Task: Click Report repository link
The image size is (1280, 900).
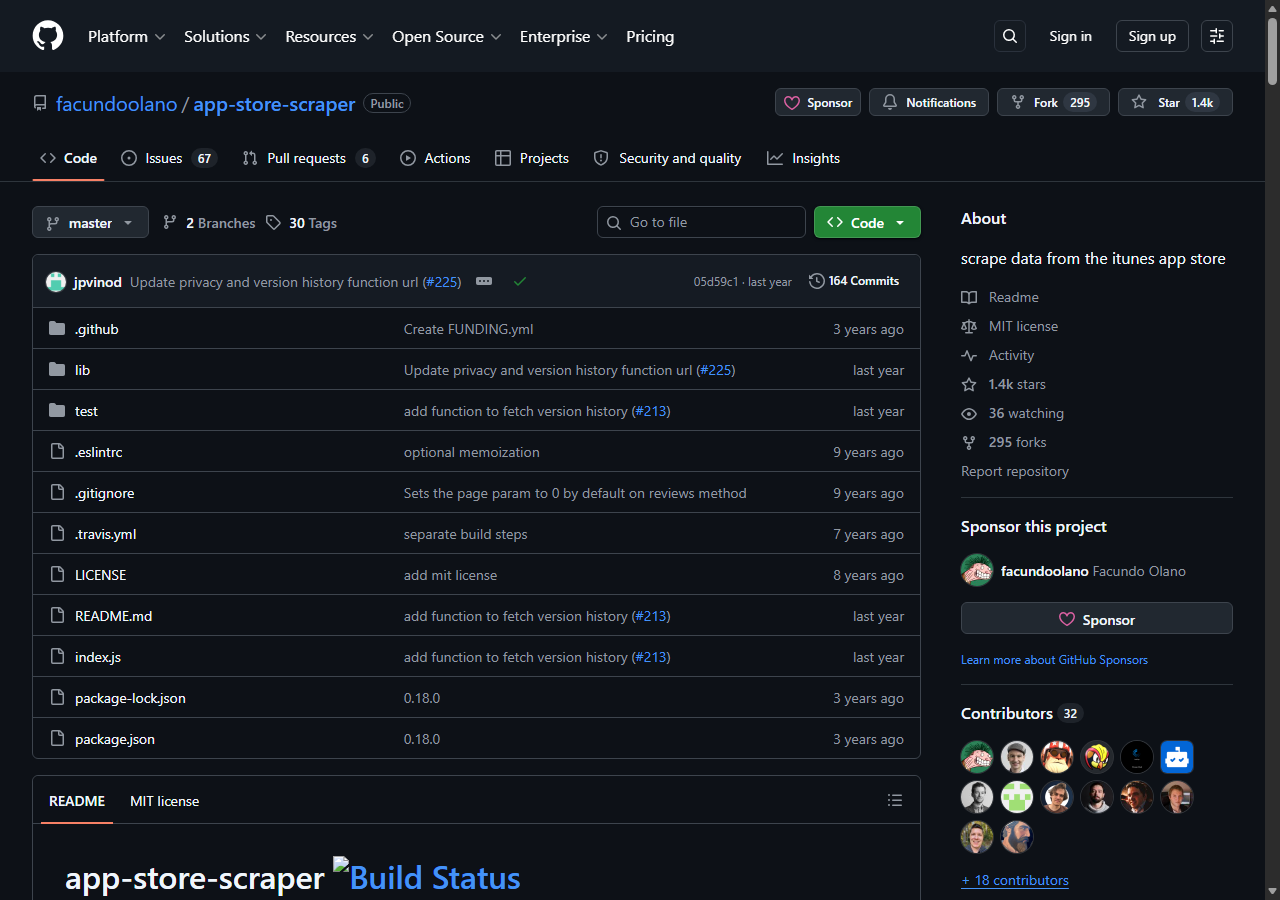Action: (x=1015, y=471)
